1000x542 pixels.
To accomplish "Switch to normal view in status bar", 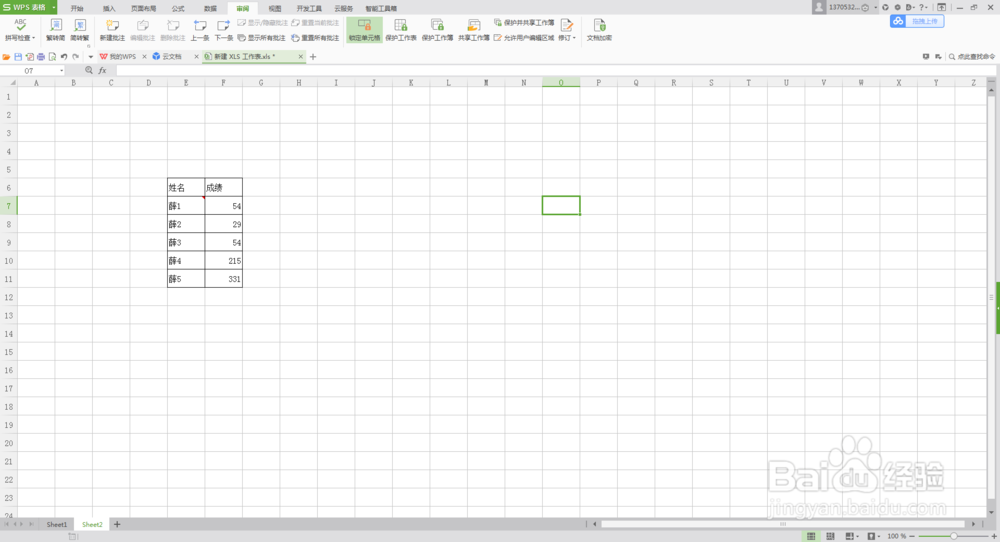I will point(811,536).
